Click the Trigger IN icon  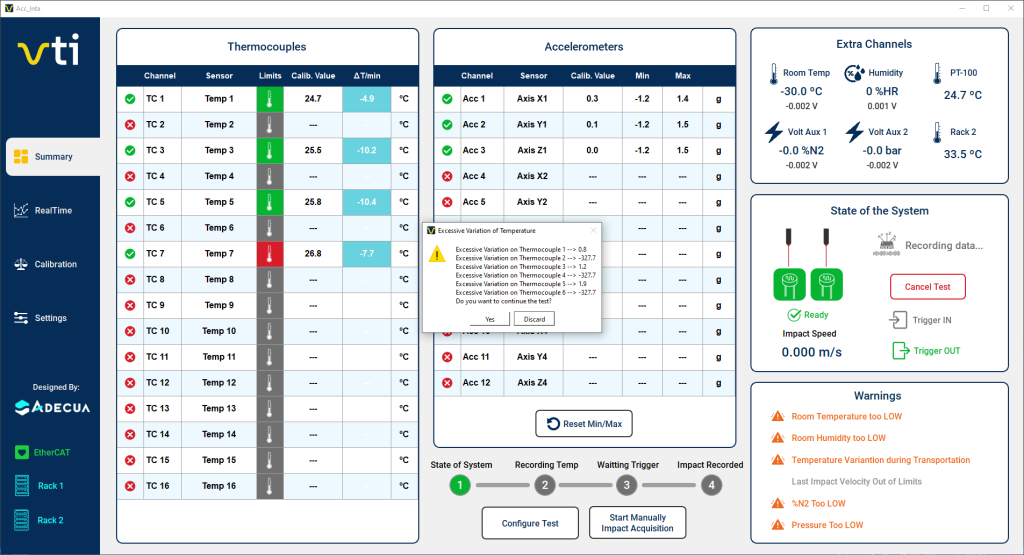pyautogui.click(x=896, y=320)
